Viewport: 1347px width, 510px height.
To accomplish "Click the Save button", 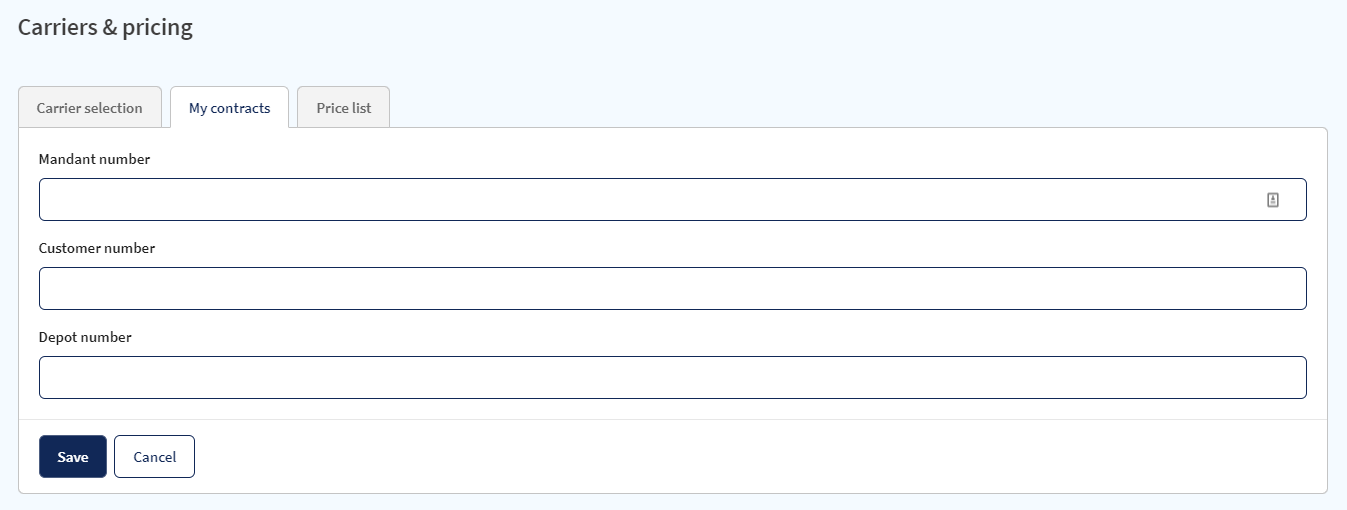I will (73, 457).
